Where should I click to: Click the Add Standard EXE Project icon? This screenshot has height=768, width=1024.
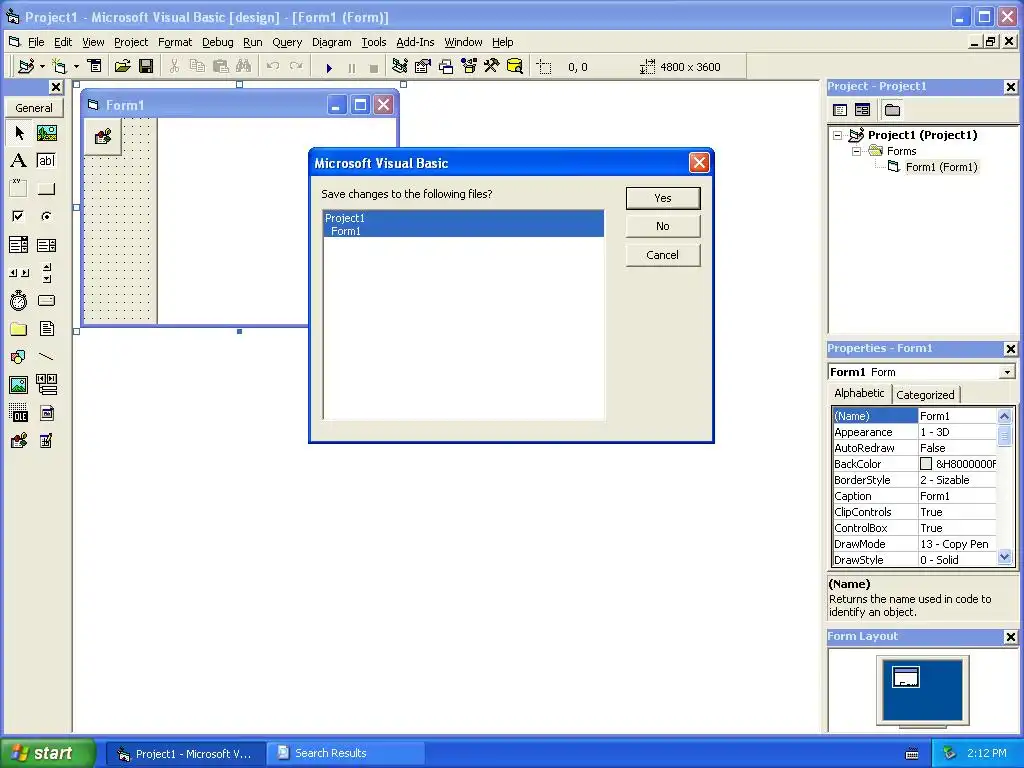coord(26,67)
